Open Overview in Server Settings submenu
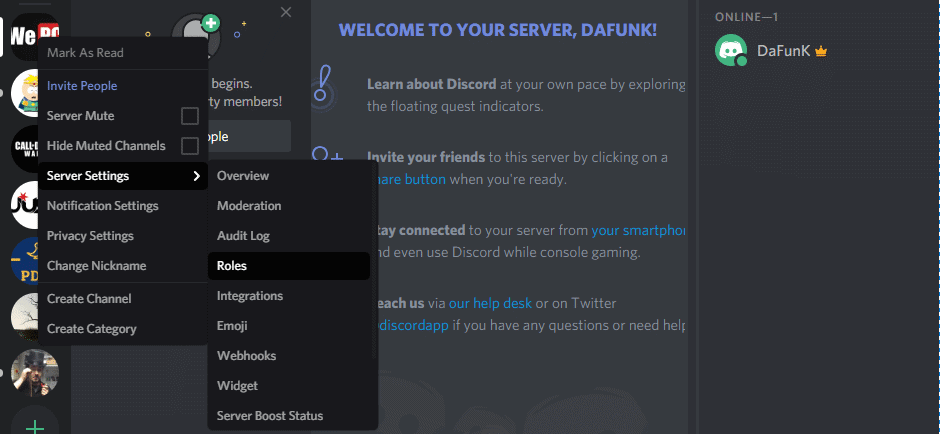This screenshot has width=940, height=434. [289, 176]
